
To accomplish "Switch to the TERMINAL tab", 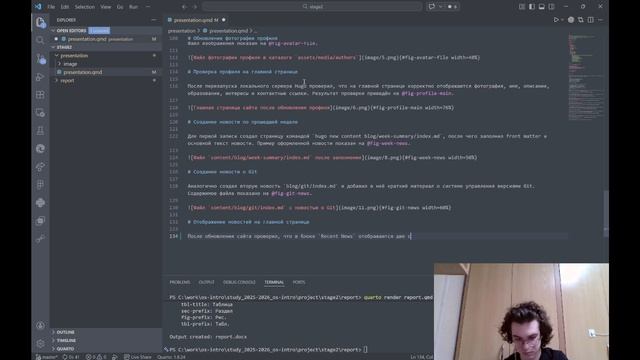I will [274, 282].
